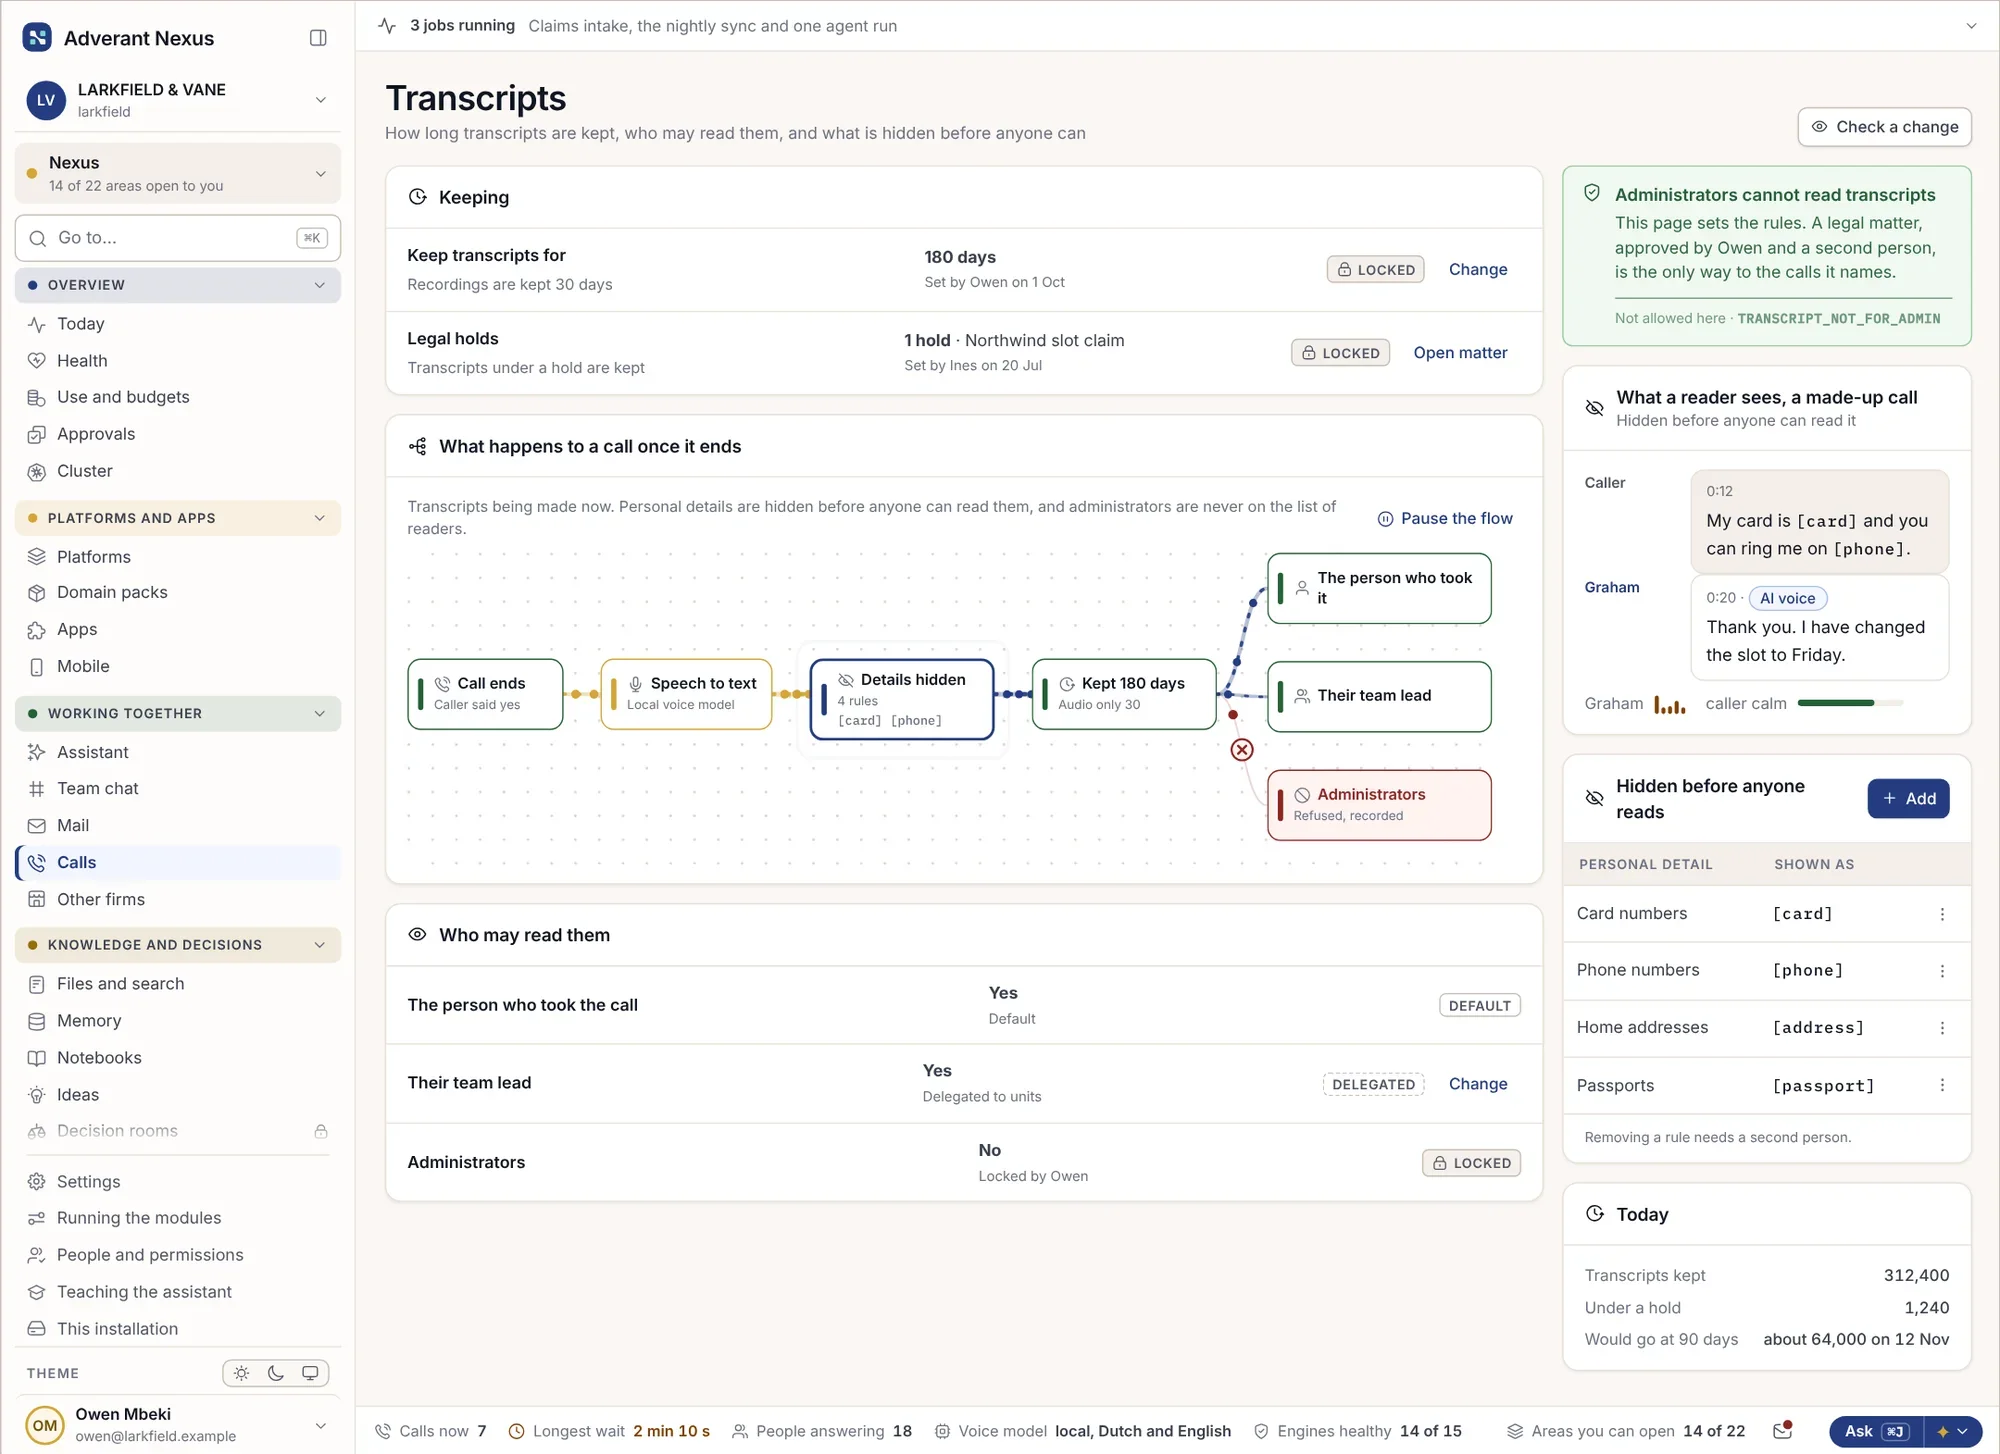
Task: Collapse the PLATFORMS AND APPS section
Action: click(178, 518)
